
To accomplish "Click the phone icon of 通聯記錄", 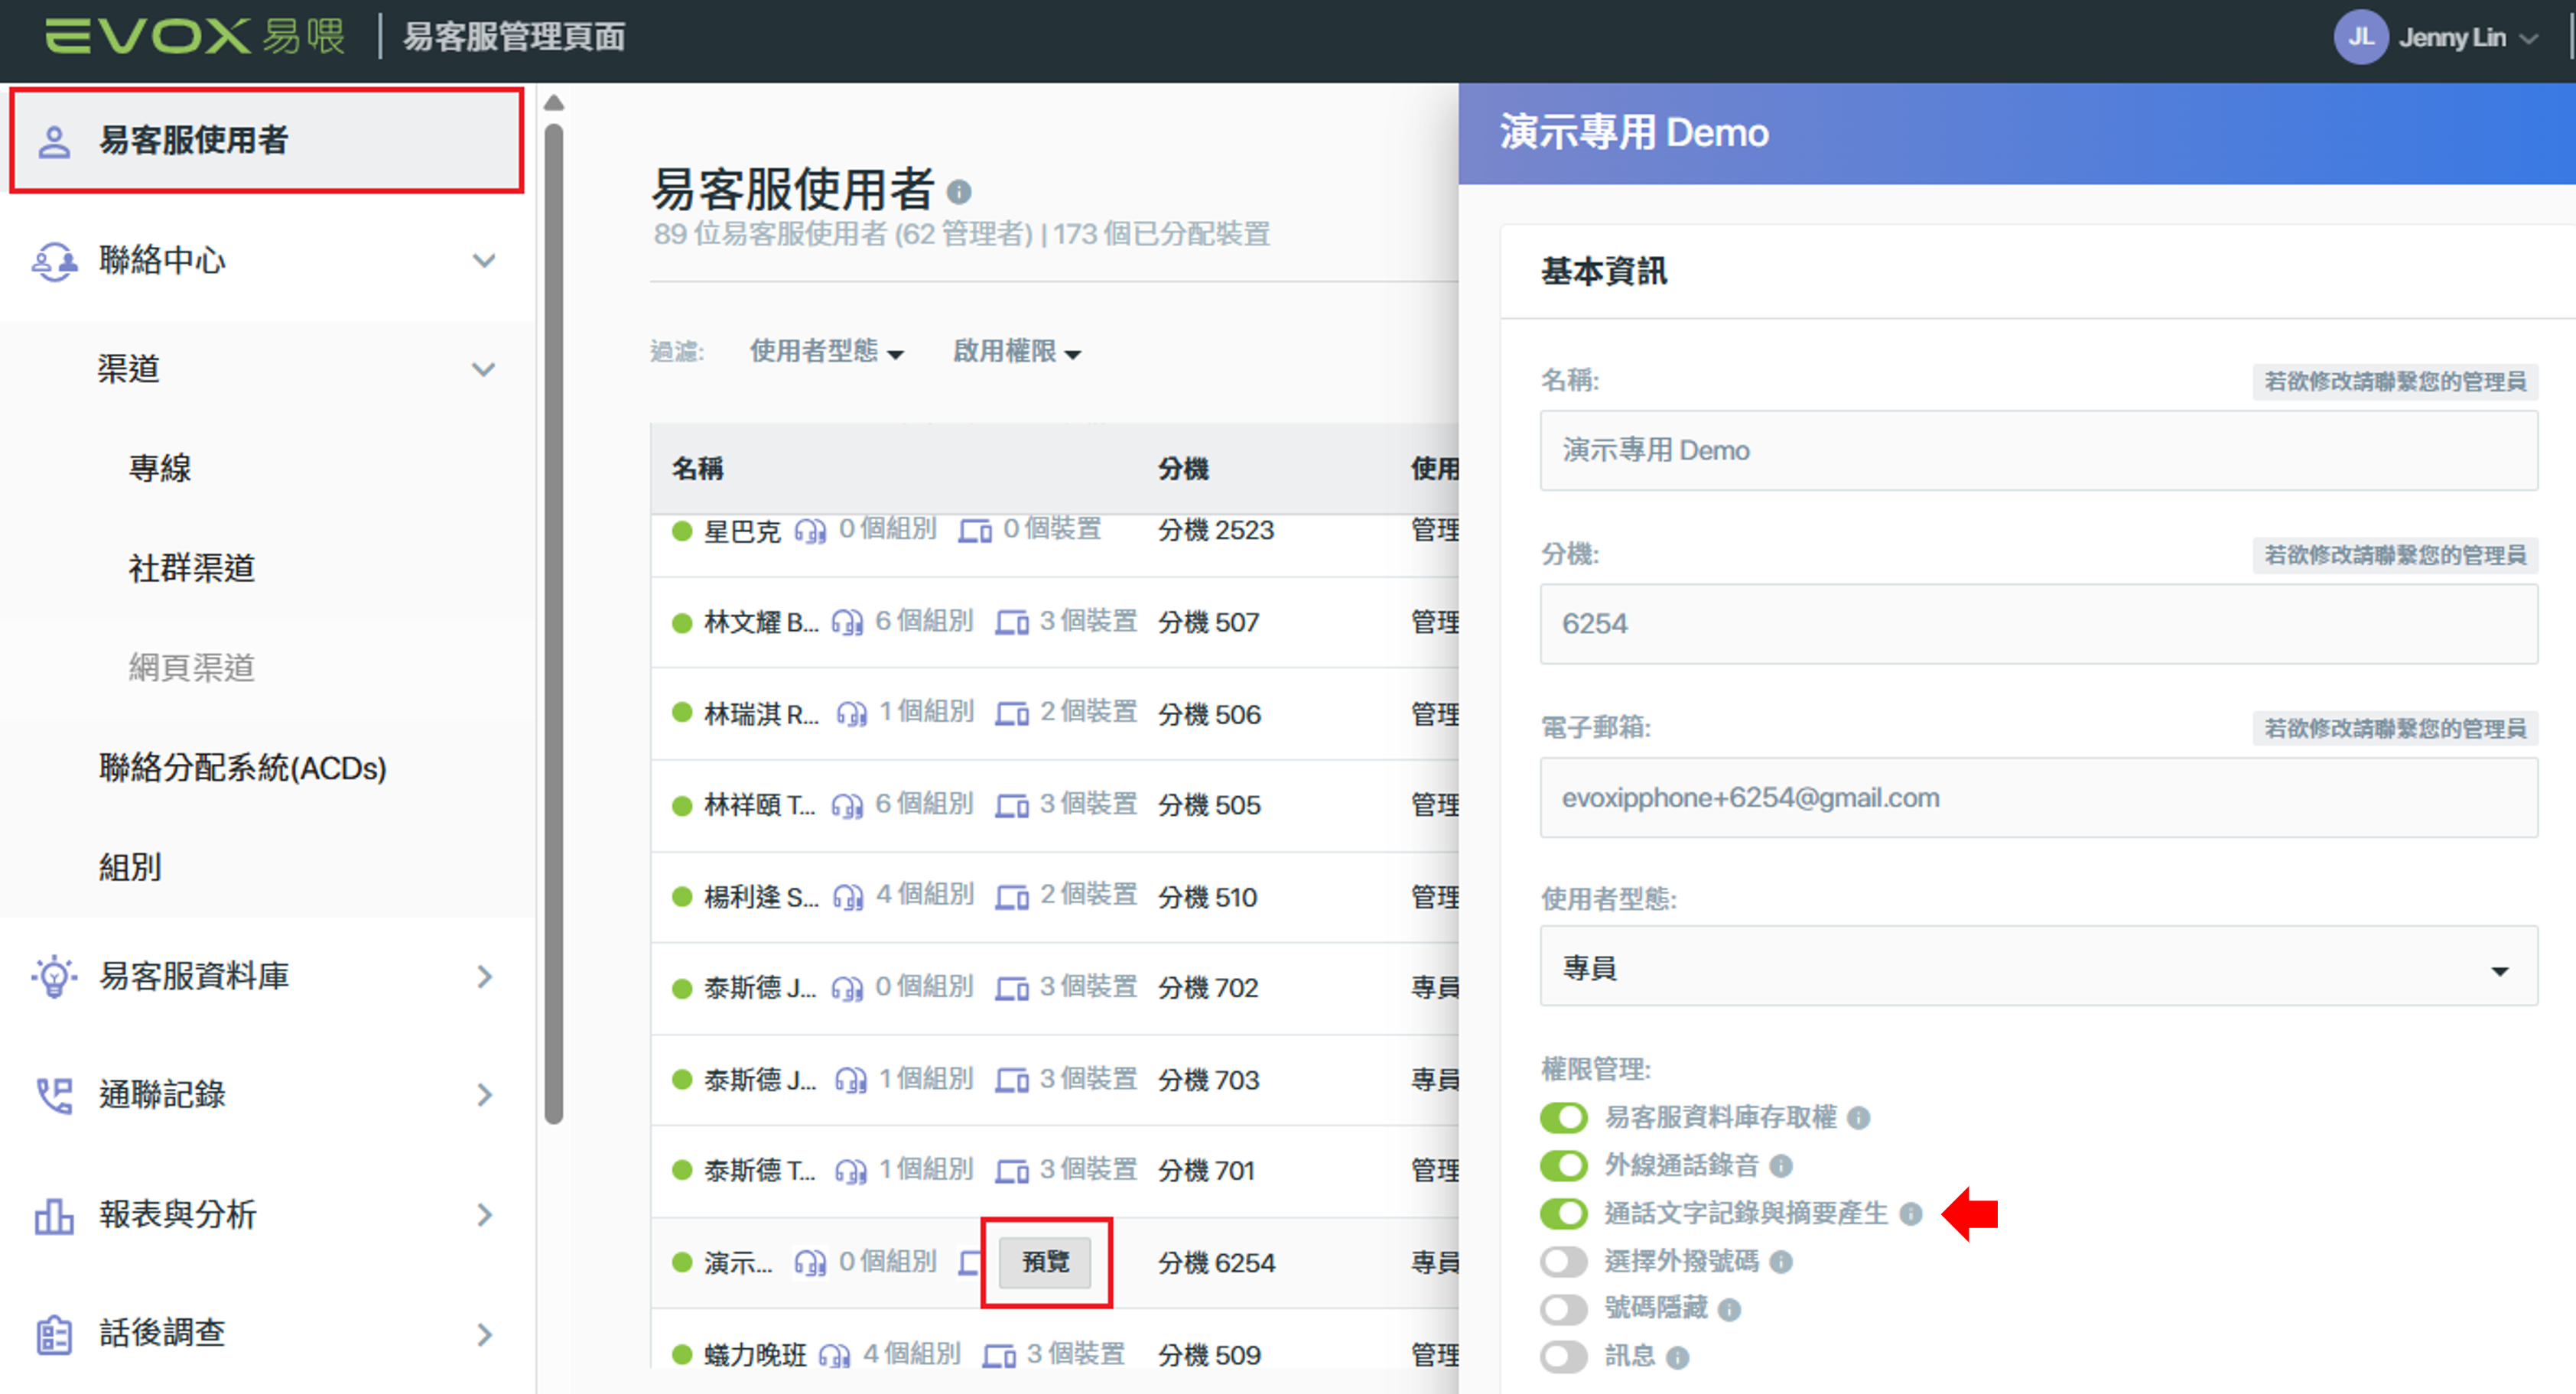I will click(x=54, y=1095).
